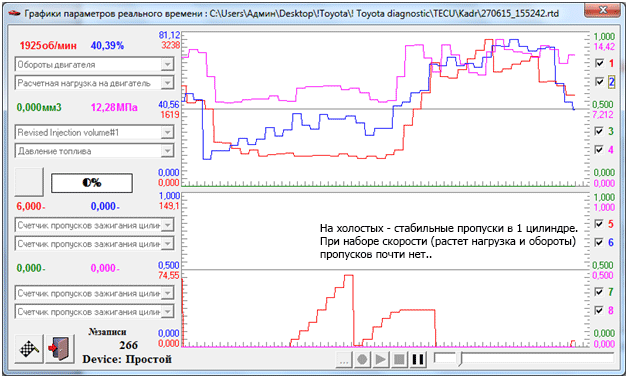Open the Revised Injection volume#1 dropdown
The image size is (628, 378).
[x=95, y=132]
